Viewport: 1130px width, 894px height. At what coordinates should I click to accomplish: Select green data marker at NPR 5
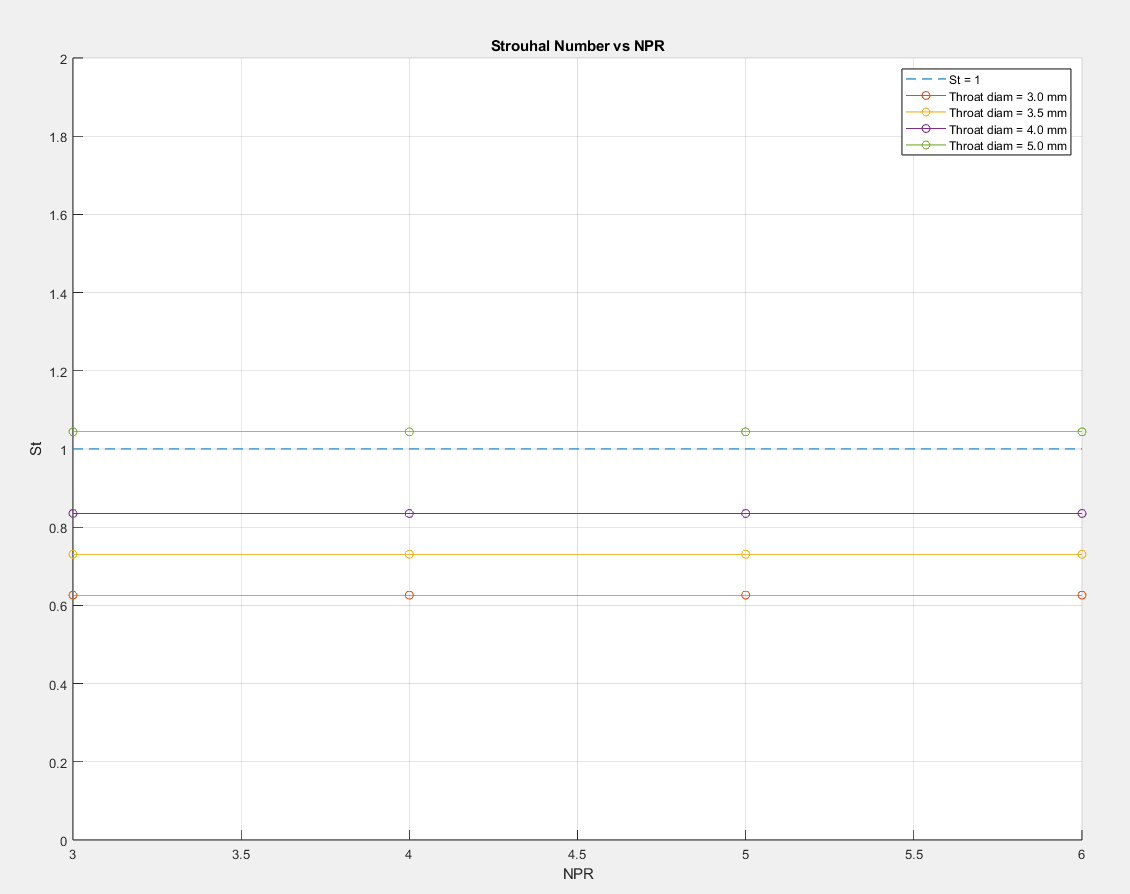pos(746,432)
